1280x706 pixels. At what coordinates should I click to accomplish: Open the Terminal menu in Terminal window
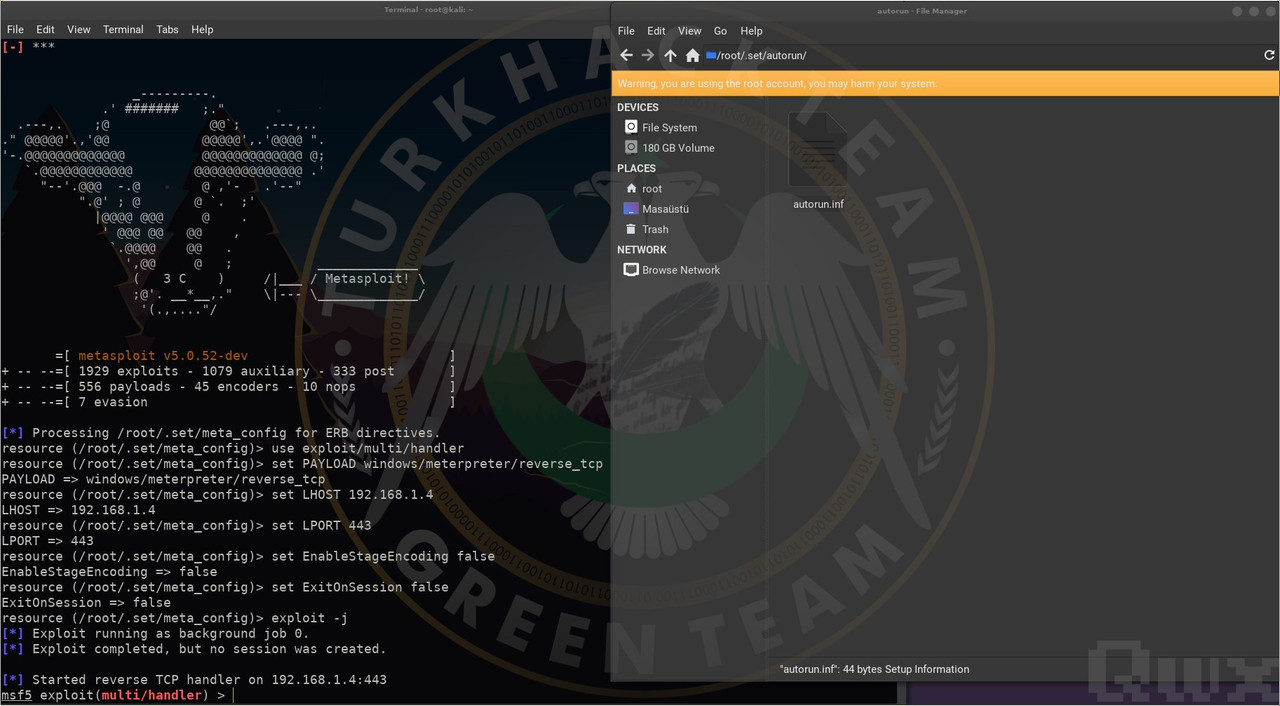click(123, 30)
